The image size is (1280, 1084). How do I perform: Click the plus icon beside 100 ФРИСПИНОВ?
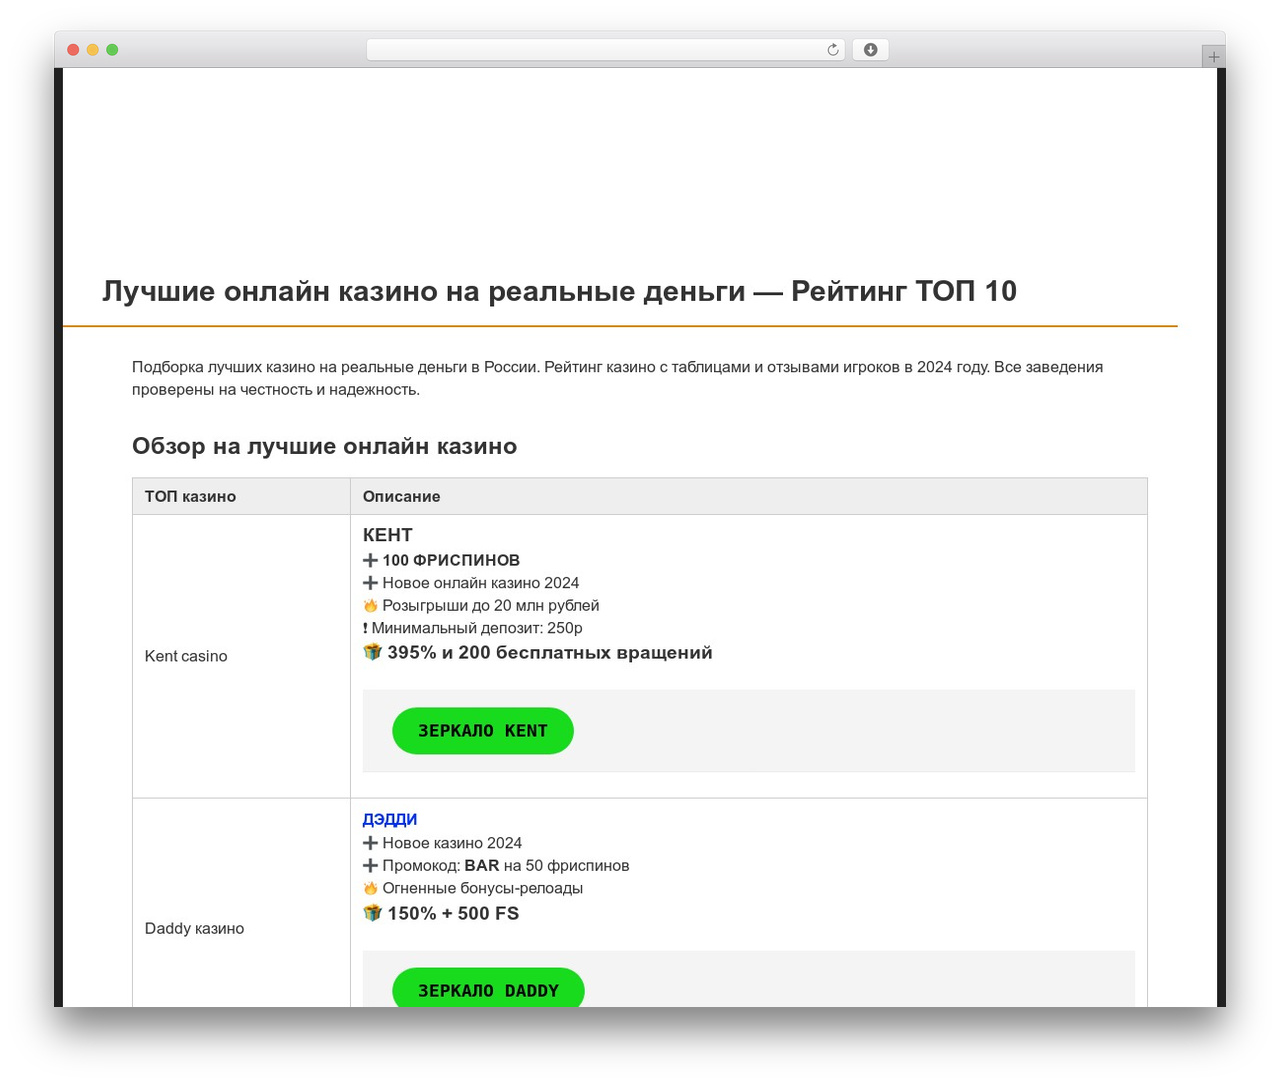(x=370, y=560)
